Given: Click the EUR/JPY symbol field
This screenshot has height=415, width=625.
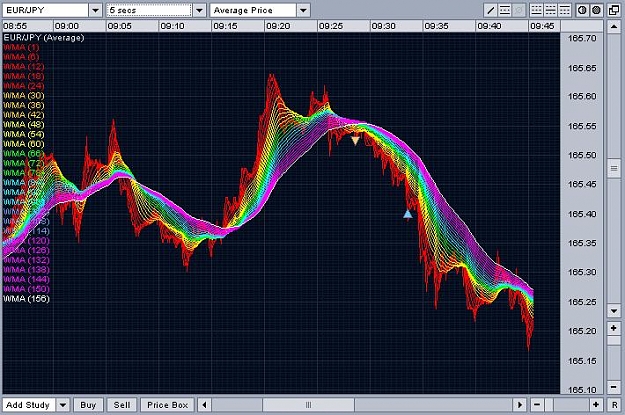Looking at the screenshot, I should pos(45,10).
